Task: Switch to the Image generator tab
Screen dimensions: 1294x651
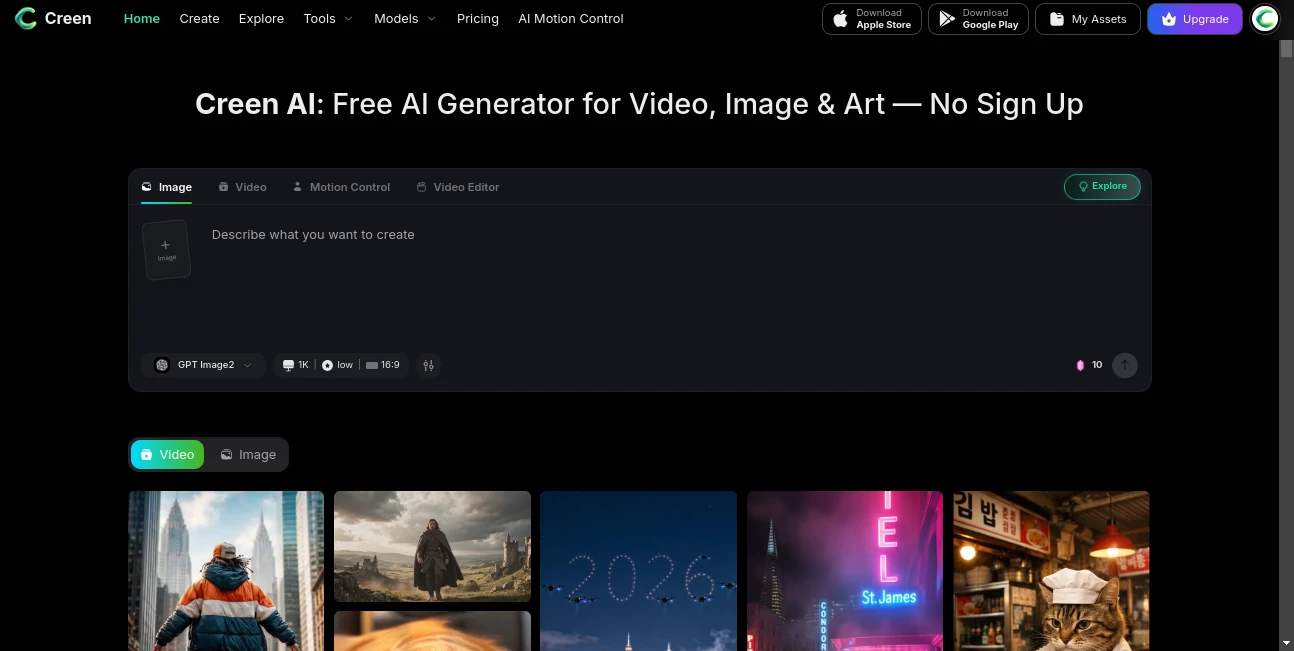Action: [167, 187]
